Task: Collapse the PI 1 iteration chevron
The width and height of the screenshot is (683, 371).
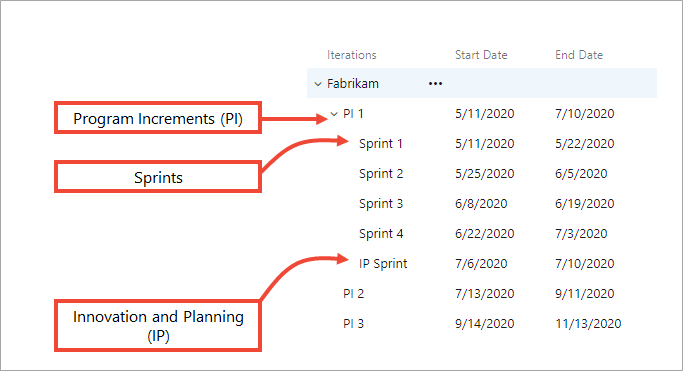Action: 334,114
